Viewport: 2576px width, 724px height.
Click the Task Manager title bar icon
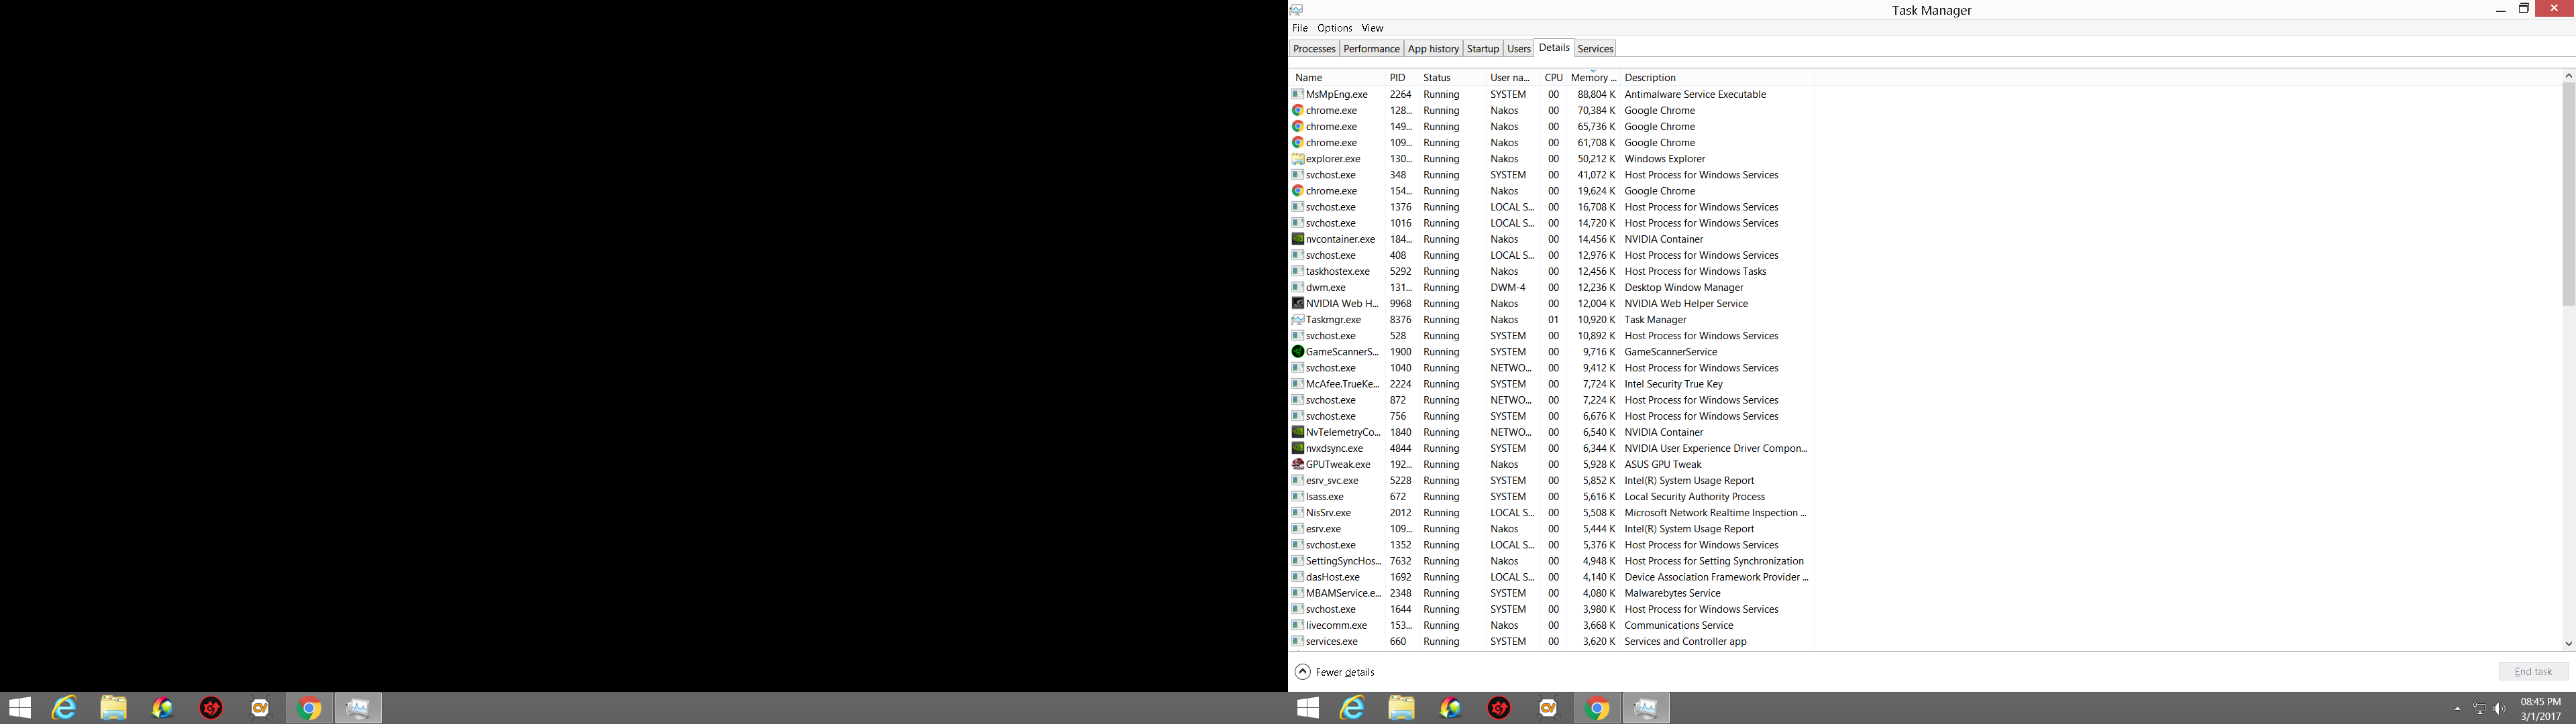coord(1297,10)
